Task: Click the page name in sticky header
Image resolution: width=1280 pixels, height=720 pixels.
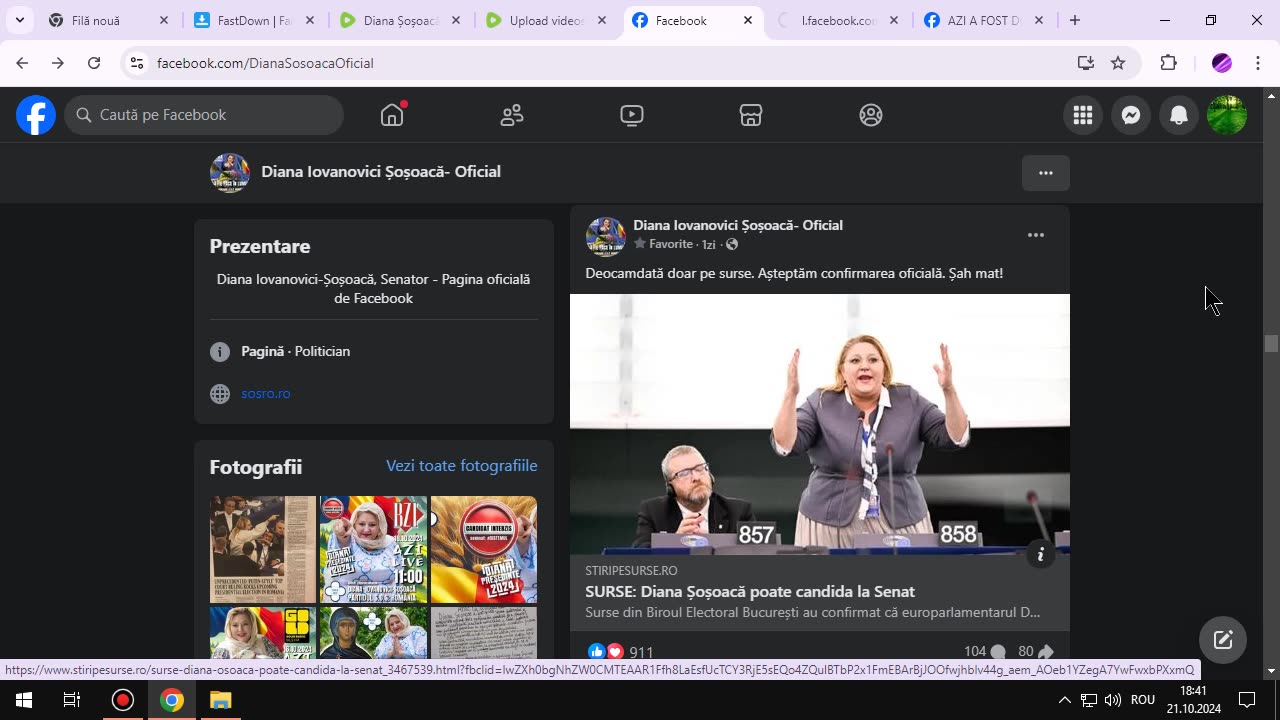Action: (x=381, y=172)
